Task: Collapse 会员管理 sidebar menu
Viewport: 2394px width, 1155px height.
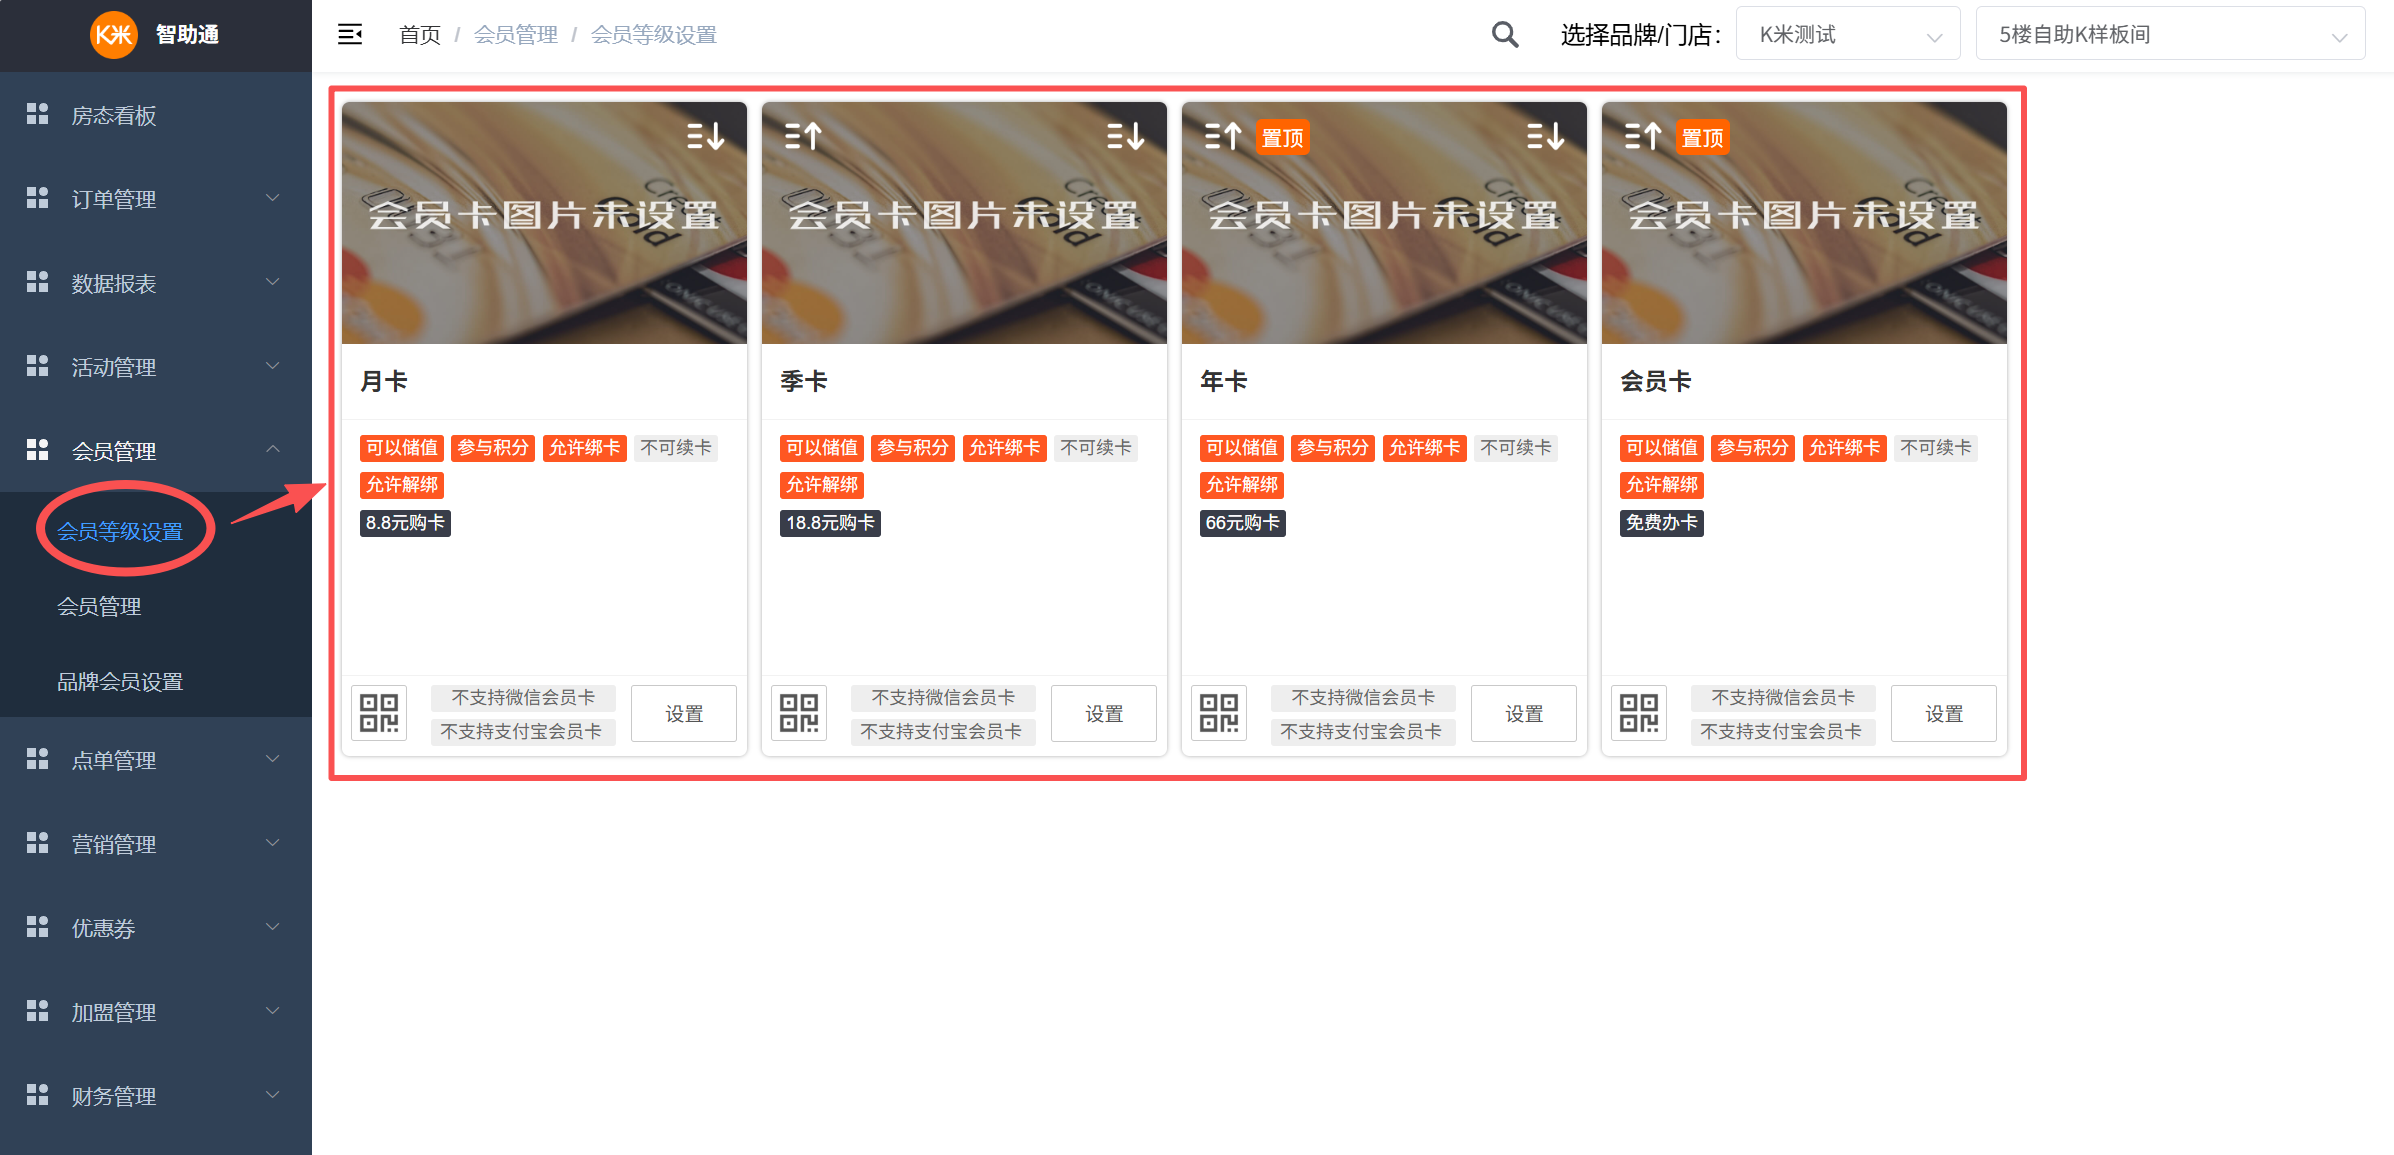Action: (156, 451)
